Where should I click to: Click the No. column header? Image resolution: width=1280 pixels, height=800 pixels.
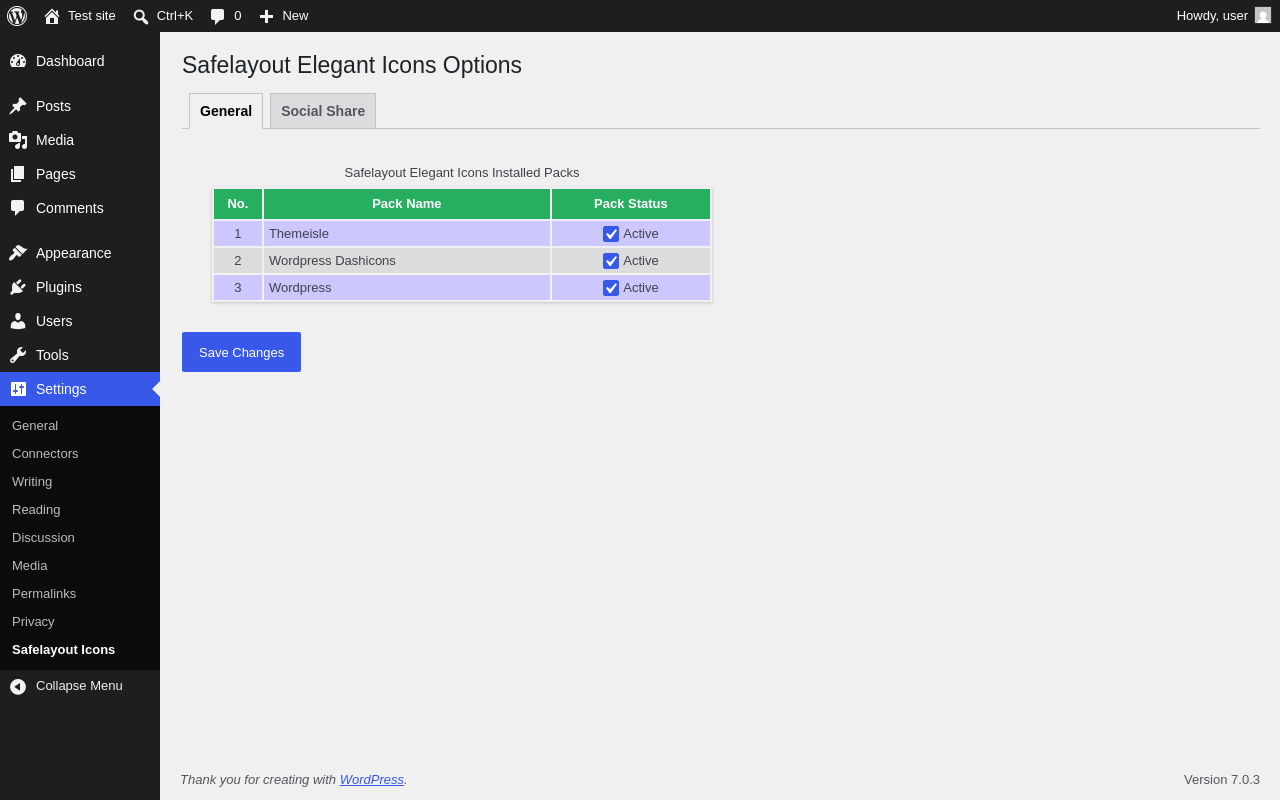click(x=238, y=204)
